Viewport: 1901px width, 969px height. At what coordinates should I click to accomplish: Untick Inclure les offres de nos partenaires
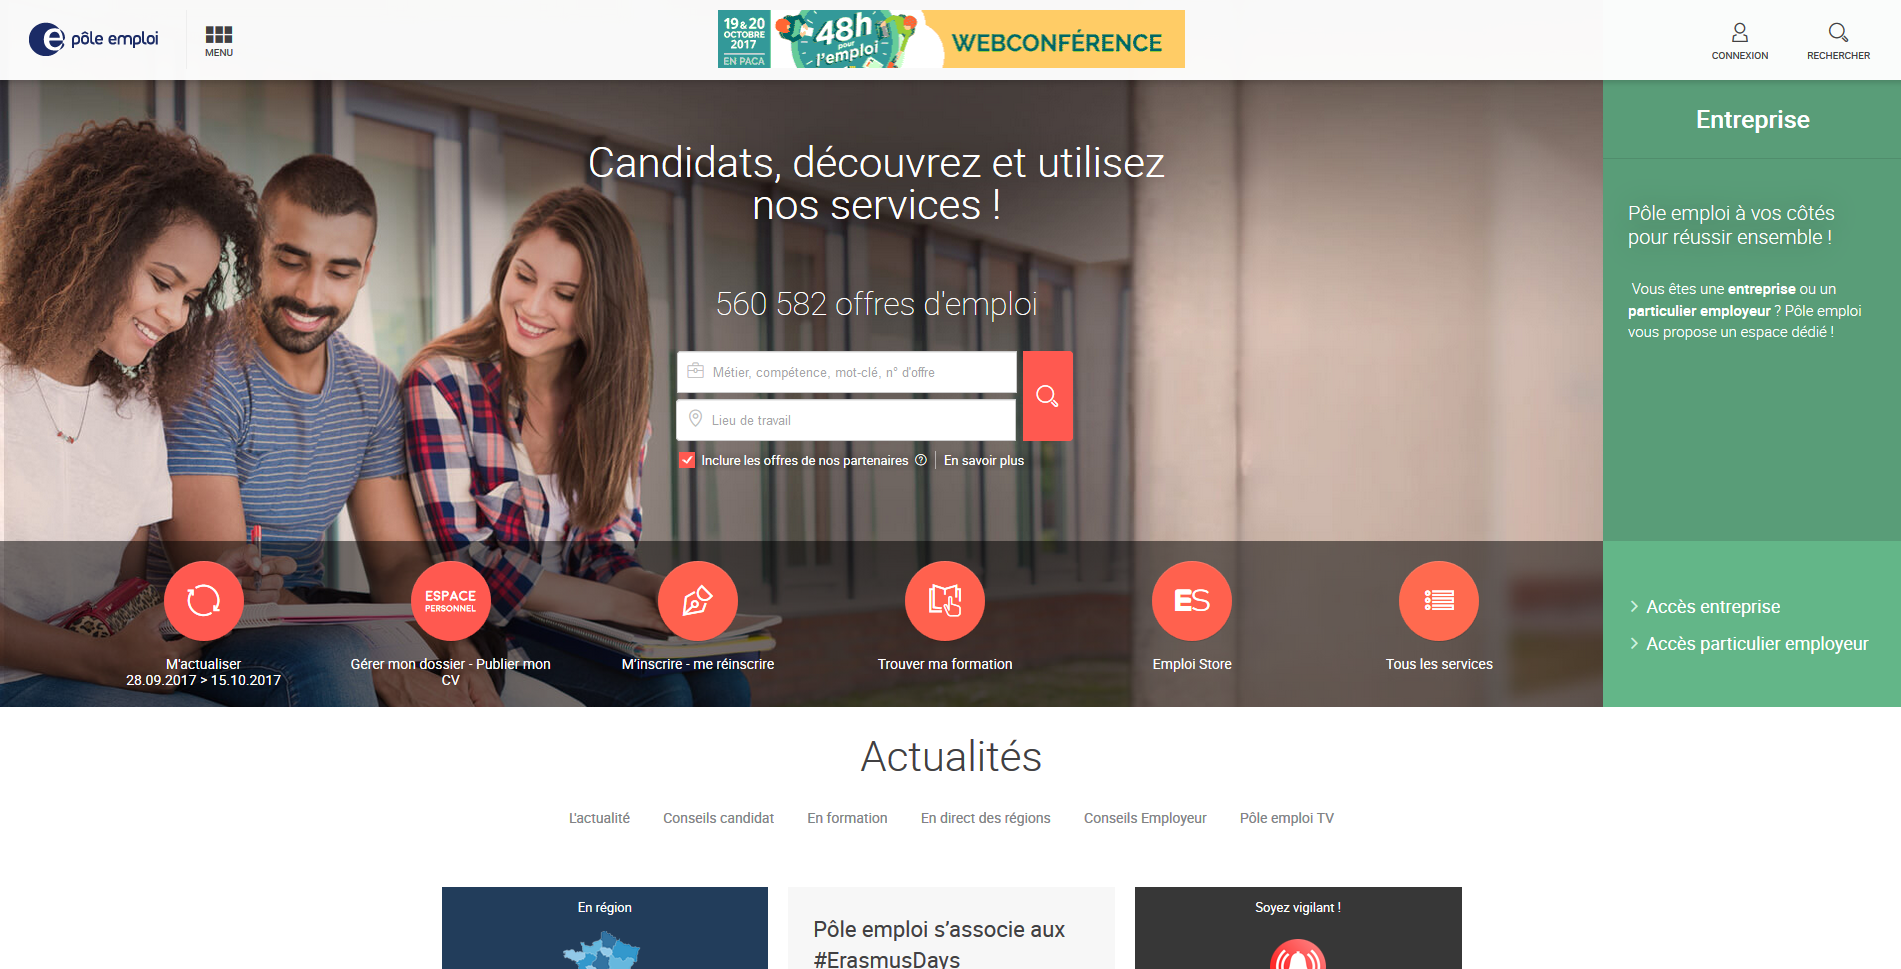pyautogui.click(x=687, y=460)
